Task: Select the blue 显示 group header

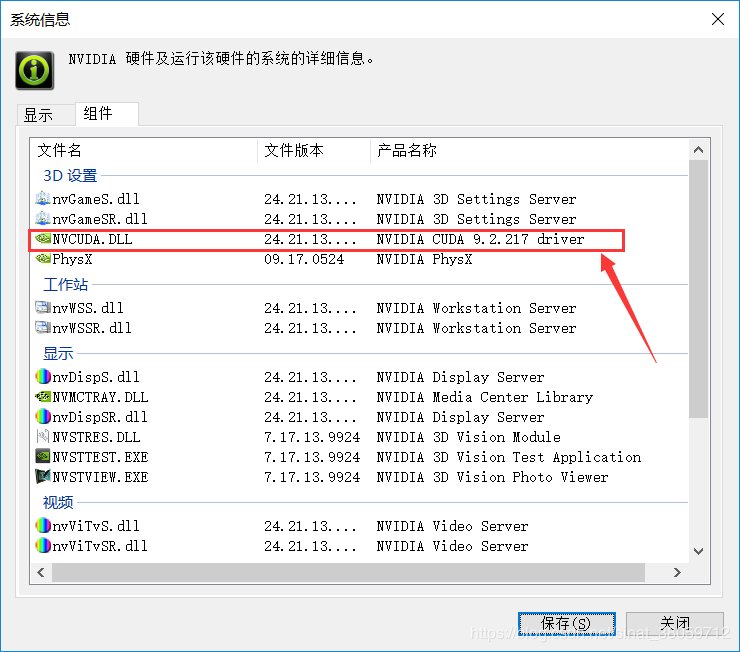Action: click(58, 353)
